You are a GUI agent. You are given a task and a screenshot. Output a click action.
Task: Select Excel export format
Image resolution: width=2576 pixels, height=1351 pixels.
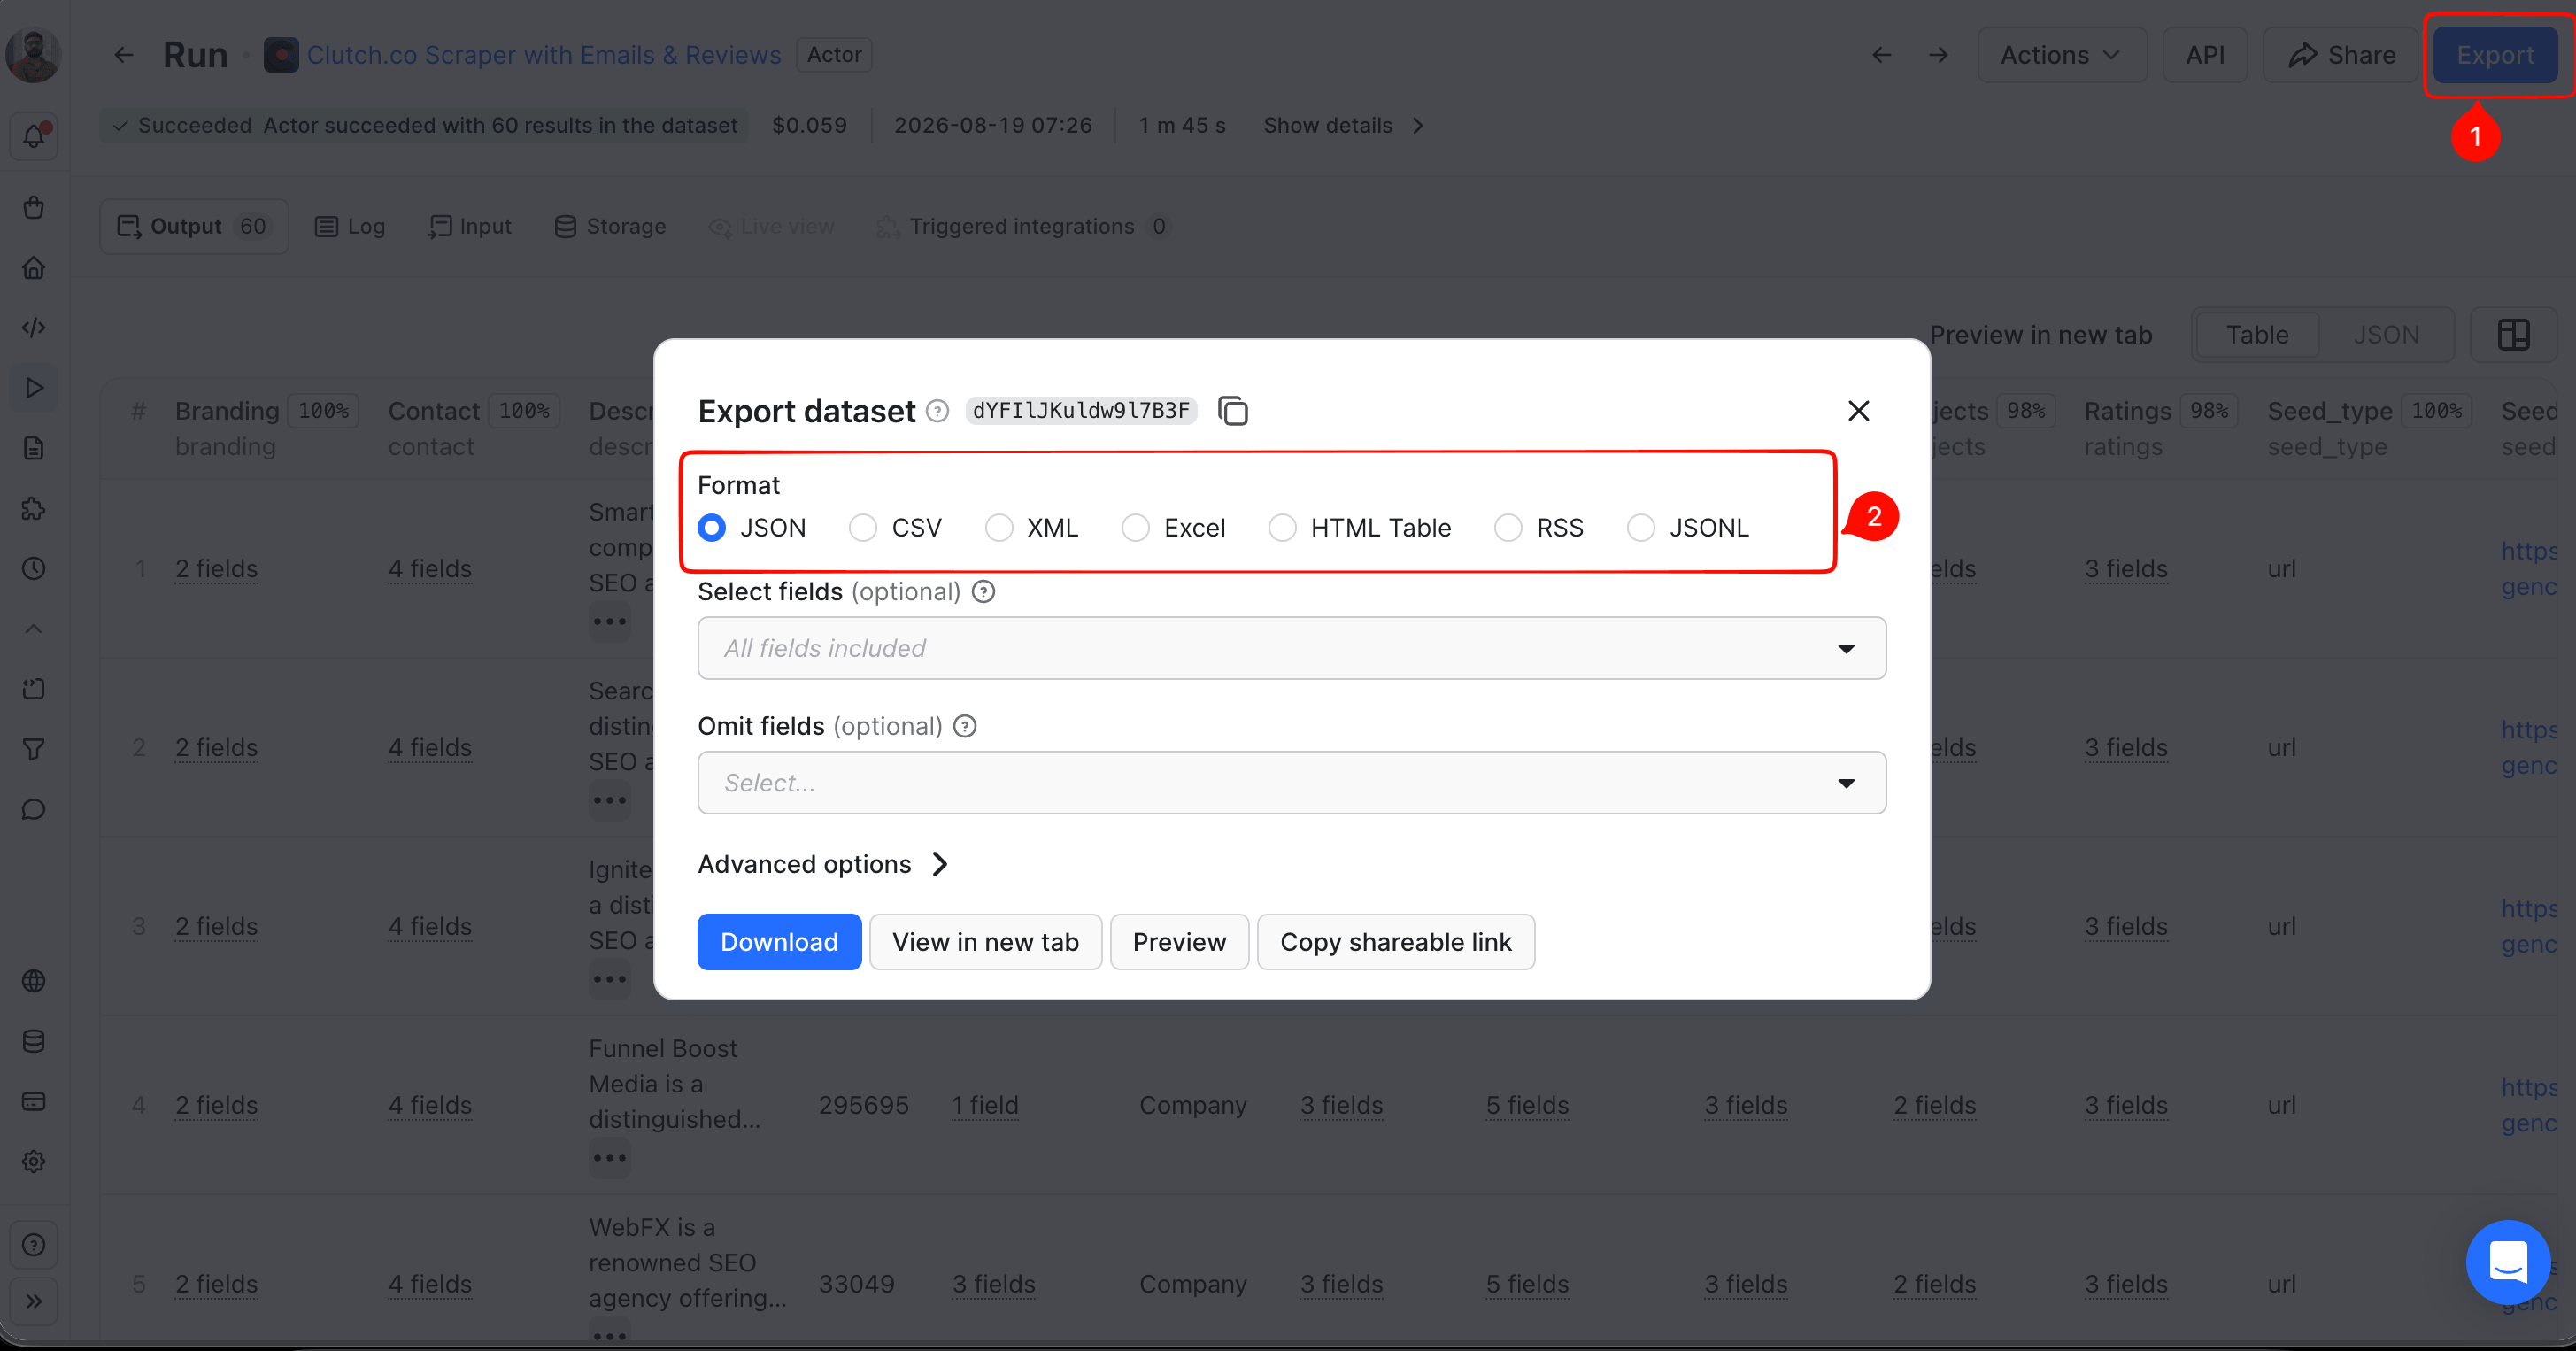(1136, 527)
